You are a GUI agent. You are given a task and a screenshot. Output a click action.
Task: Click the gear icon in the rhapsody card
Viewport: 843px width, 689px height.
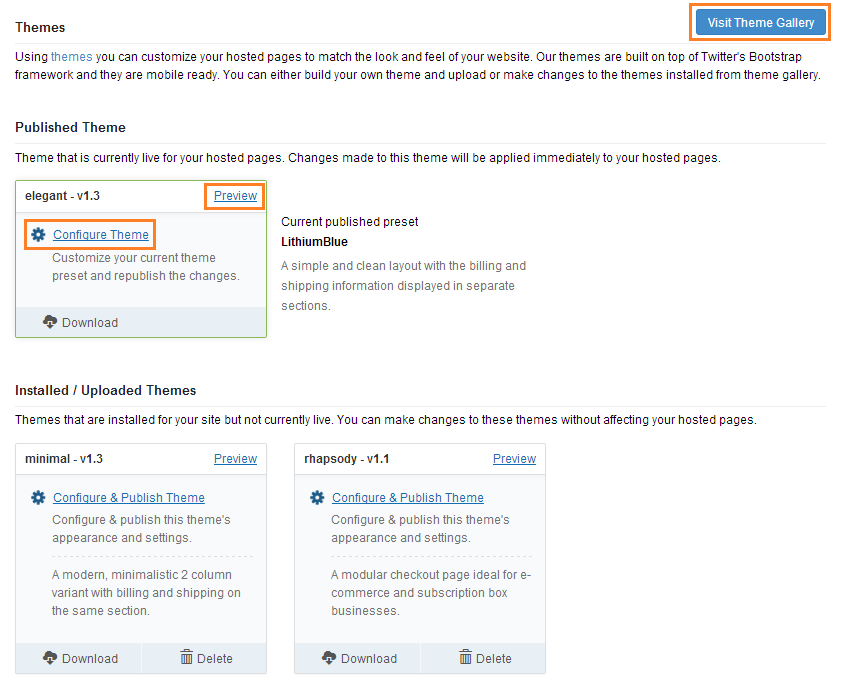317,498
